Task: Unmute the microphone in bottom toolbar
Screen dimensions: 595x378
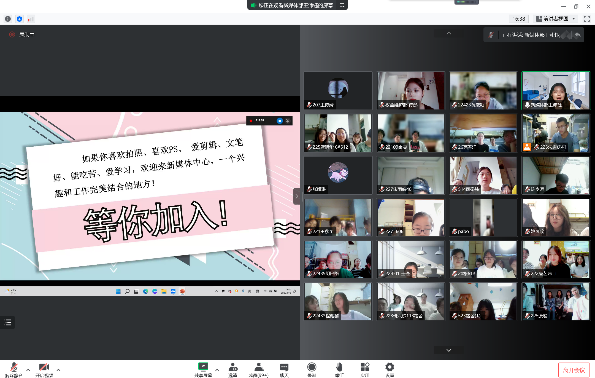Action: coord(14,369)
